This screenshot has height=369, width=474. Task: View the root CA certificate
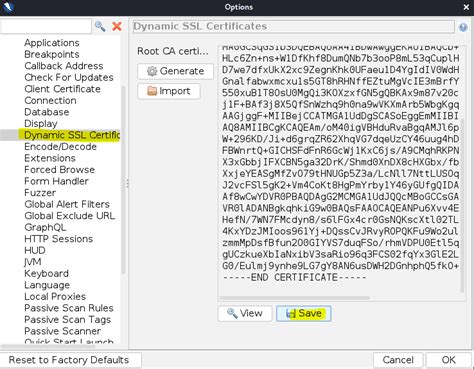pyautogui.click(x=245, y=313)
